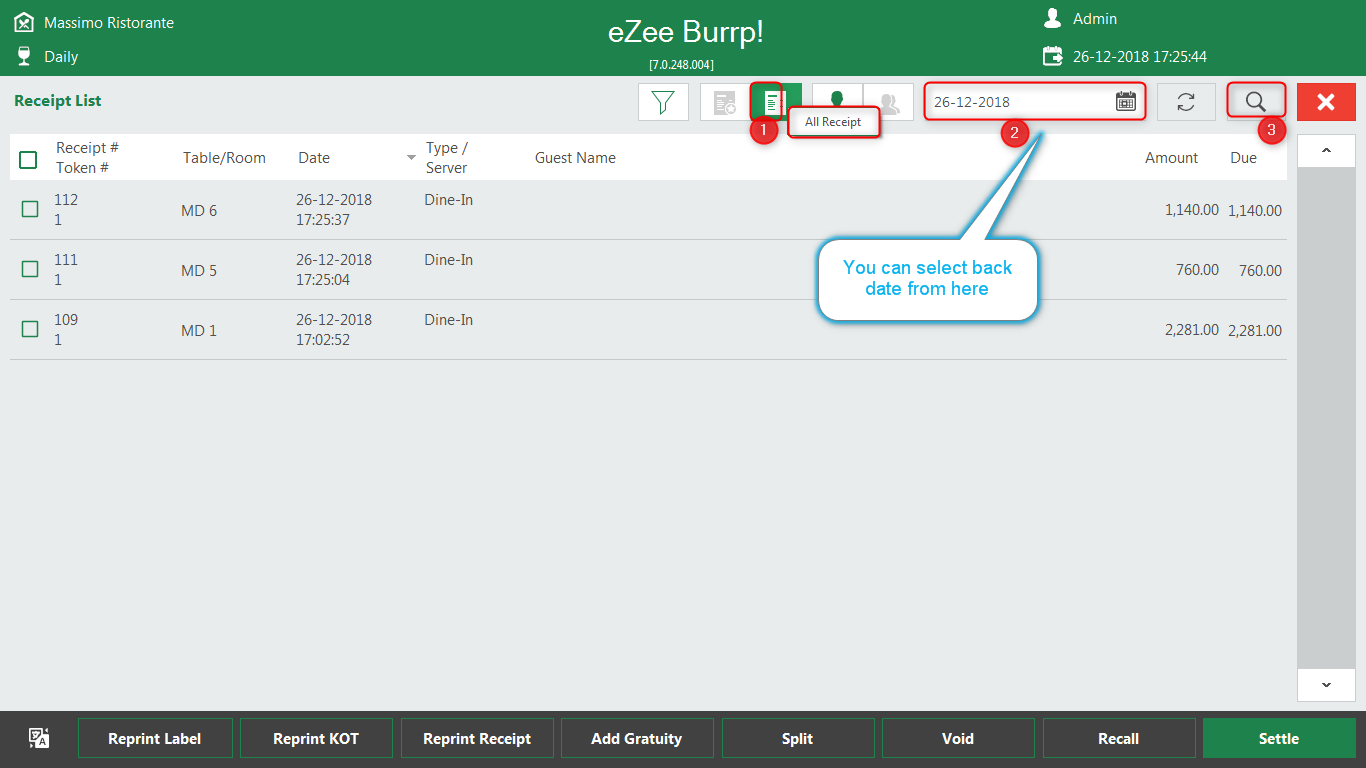Click the Guest Name column header
Viewport: 1366px width, 768px height.
pyautogui.click(x=575, y=158)
